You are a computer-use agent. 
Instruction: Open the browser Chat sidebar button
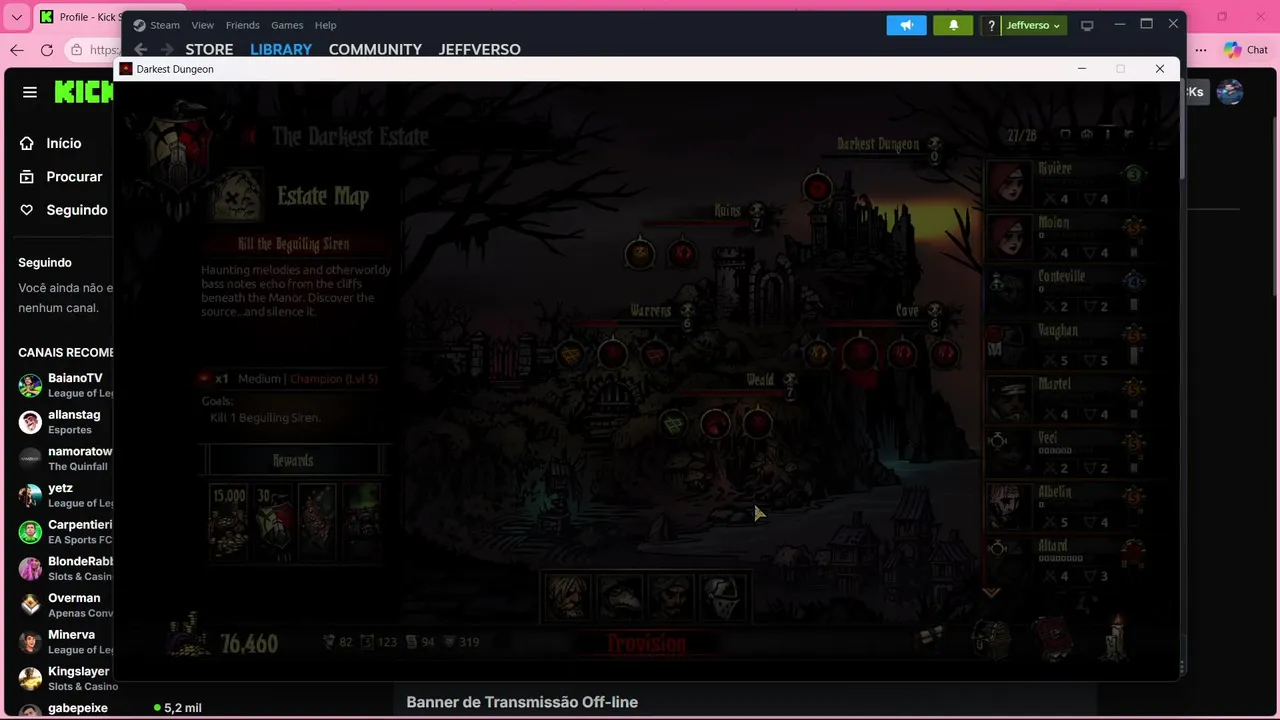[x=1246, y=50]
